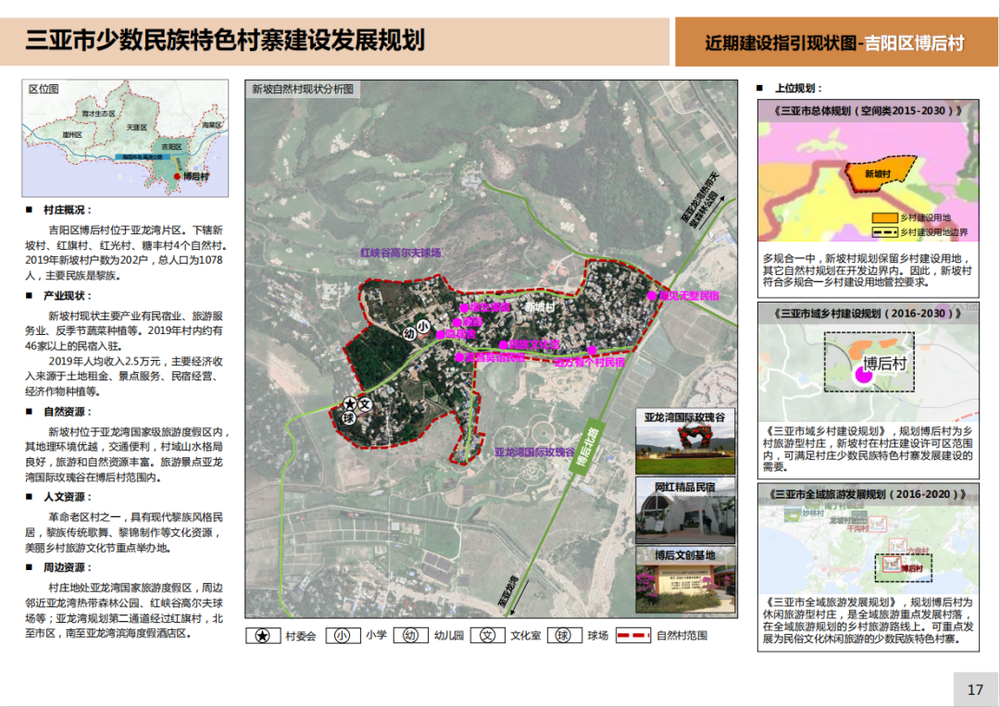Toggle the 乡村建设用地 orange legend item
Screen dimensions: 1000x707
click(885, 217)
